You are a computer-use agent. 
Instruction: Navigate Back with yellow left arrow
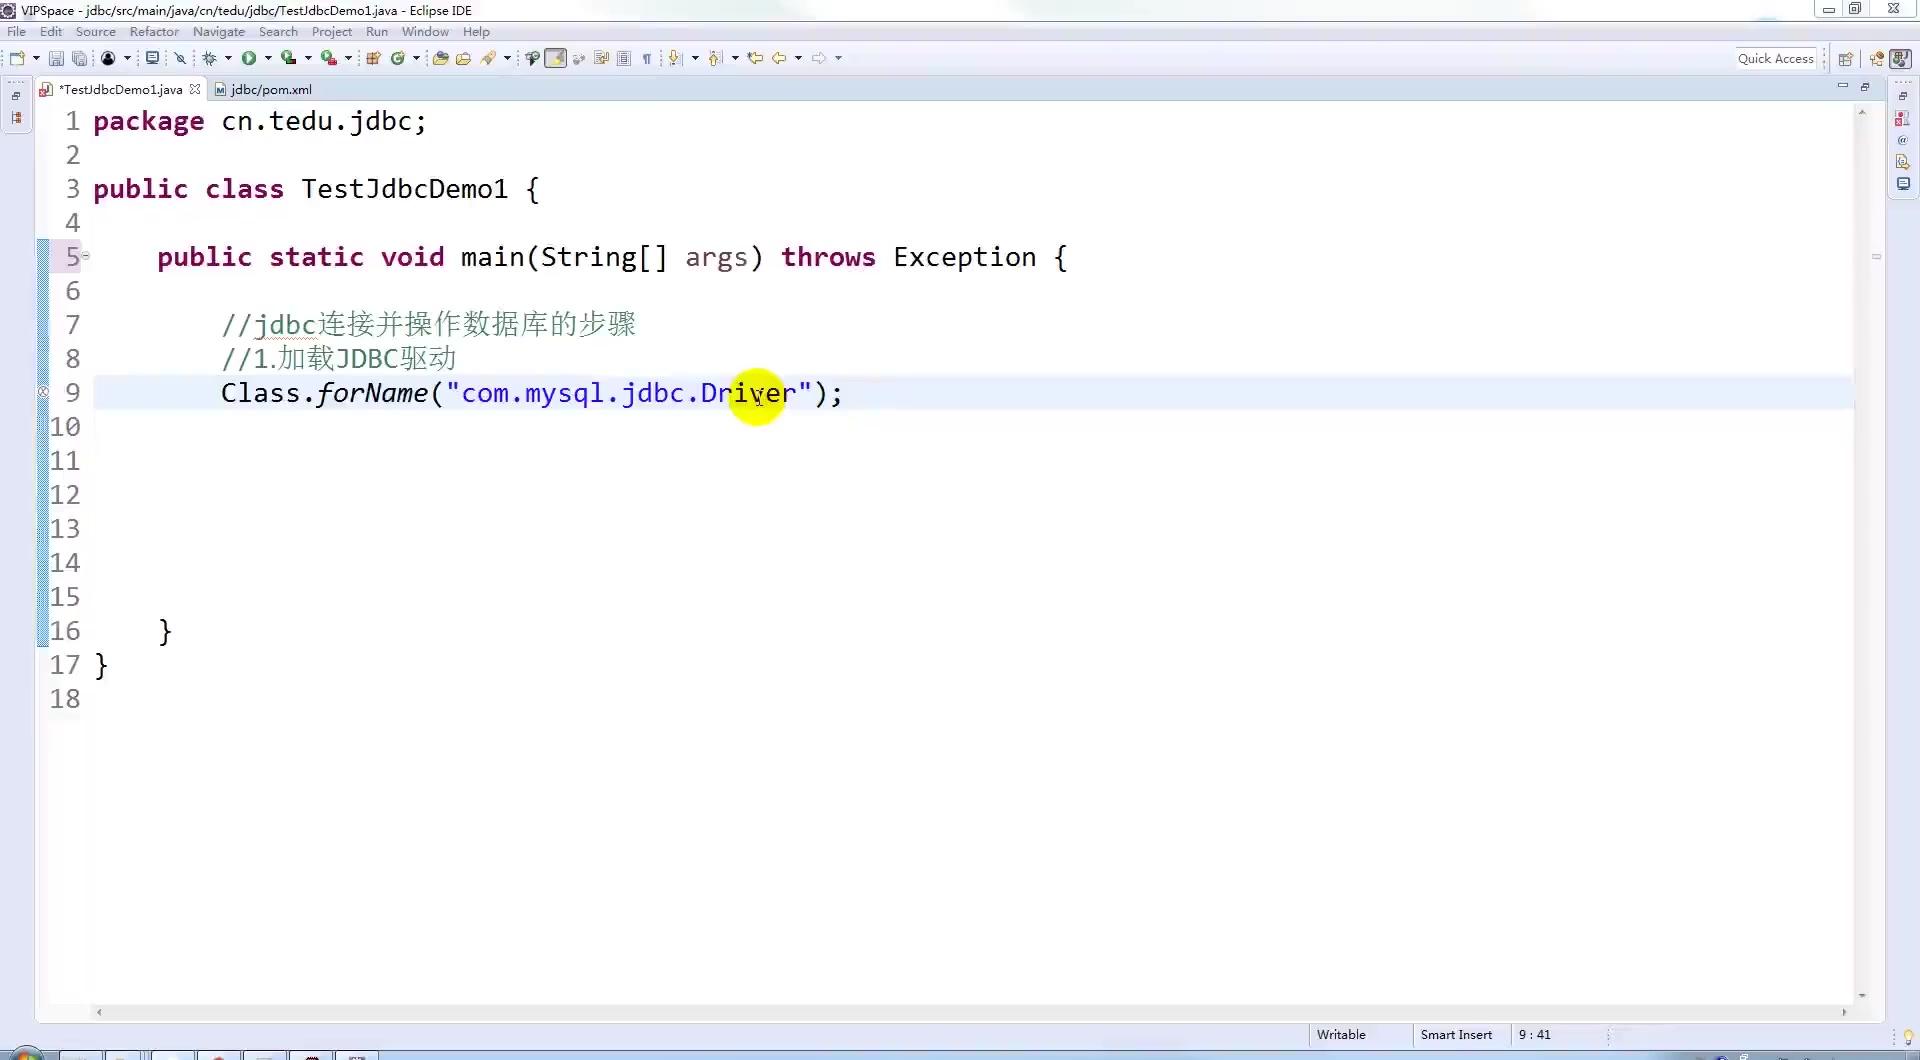[x=779, y=58]
